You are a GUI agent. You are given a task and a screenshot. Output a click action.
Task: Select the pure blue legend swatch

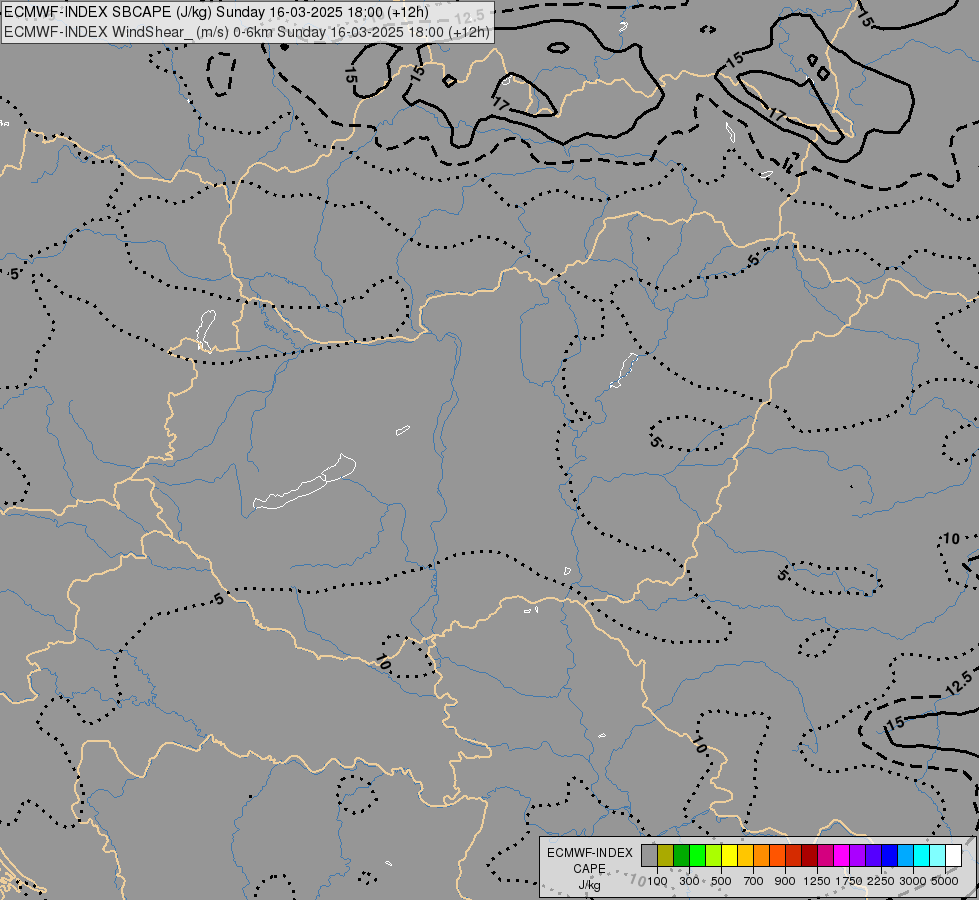click(x=889, y=855)
